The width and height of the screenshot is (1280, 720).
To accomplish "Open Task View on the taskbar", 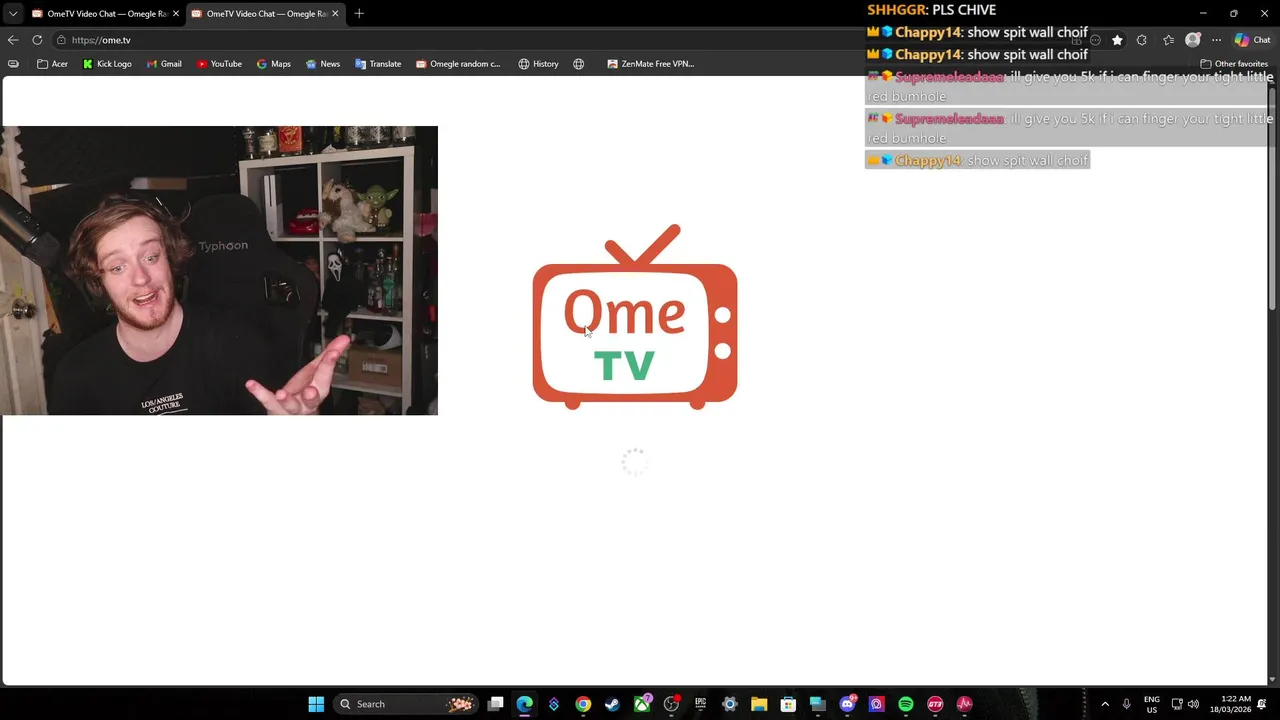I will 495,704.
